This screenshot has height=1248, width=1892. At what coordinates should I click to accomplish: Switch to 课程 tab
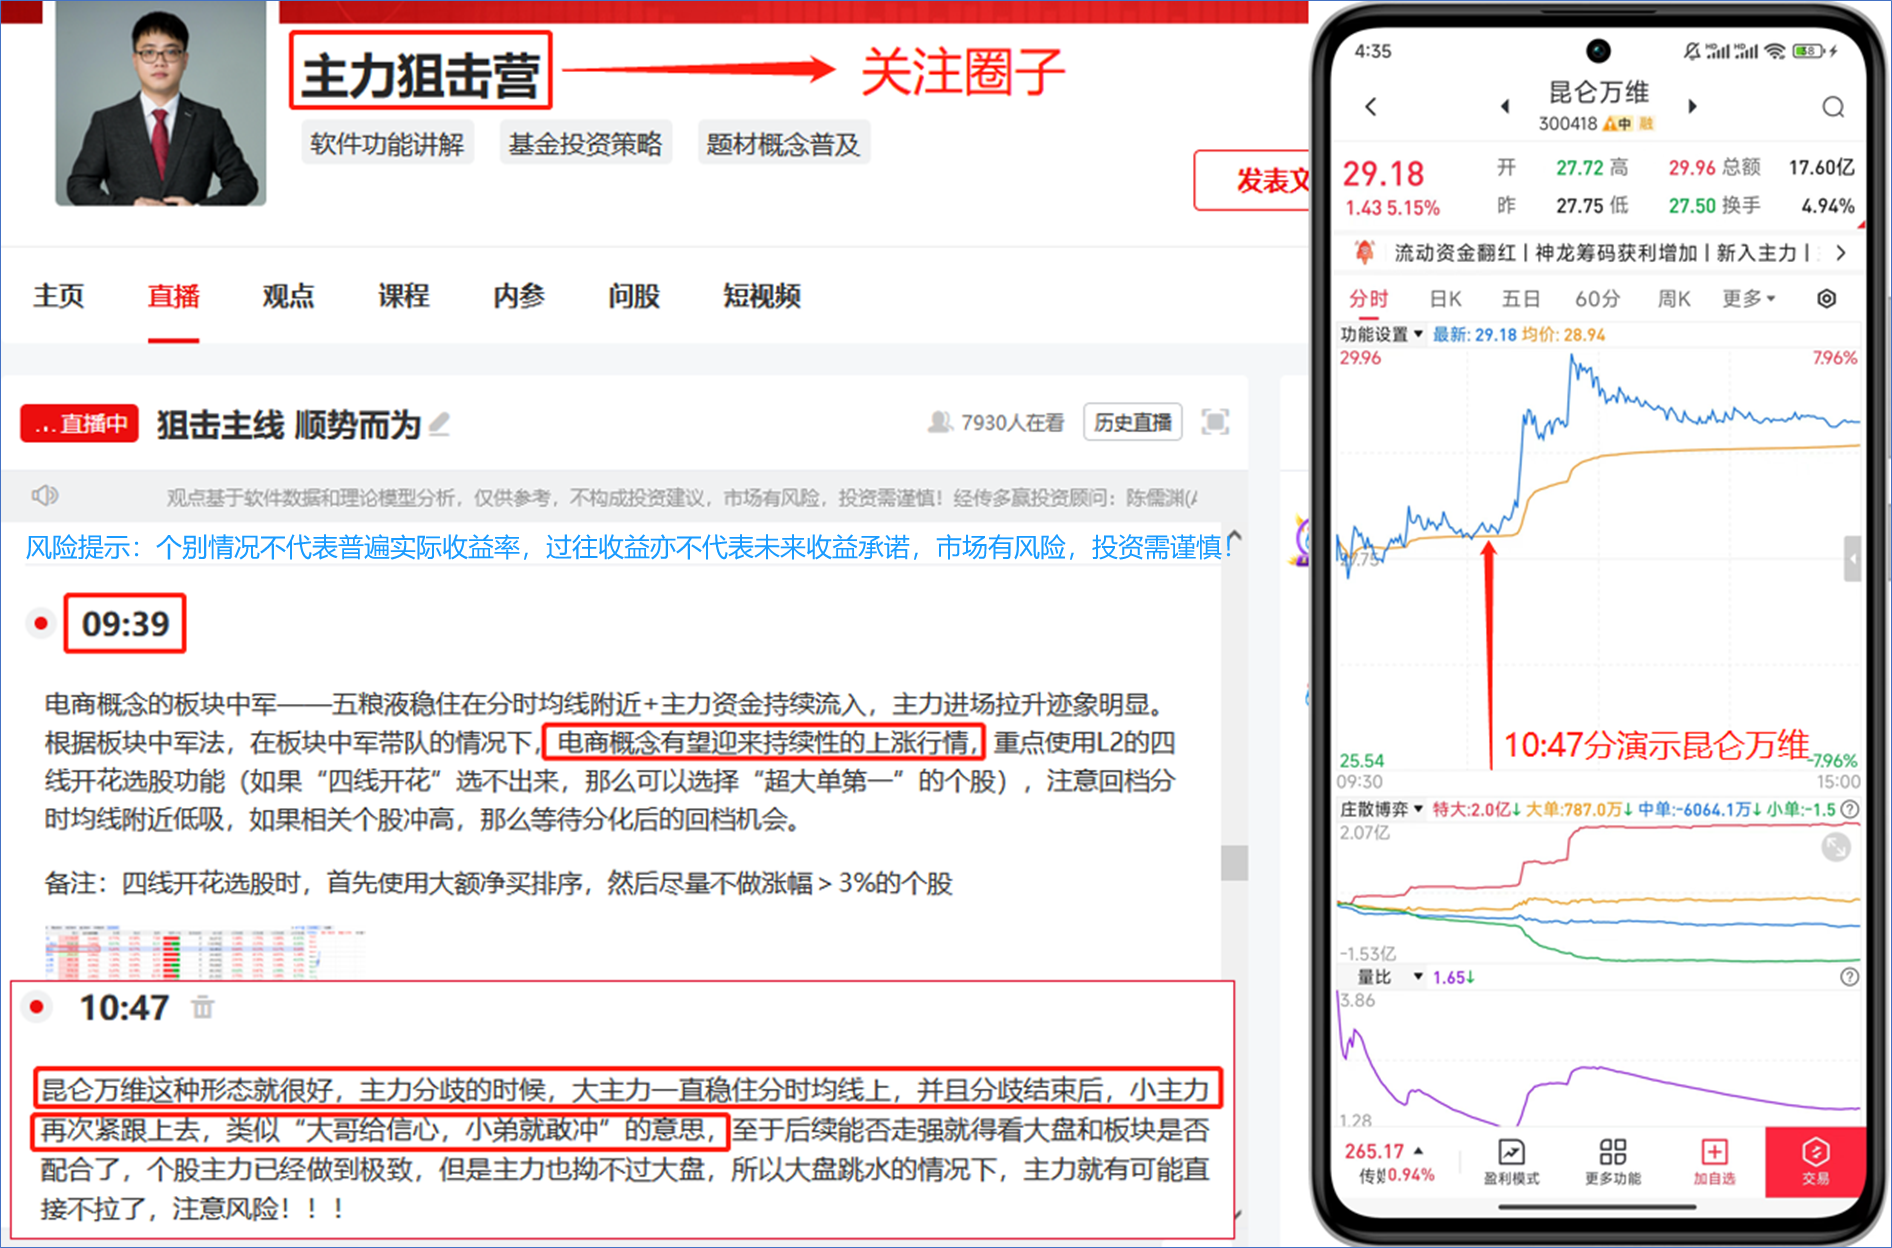click(404, 296)
